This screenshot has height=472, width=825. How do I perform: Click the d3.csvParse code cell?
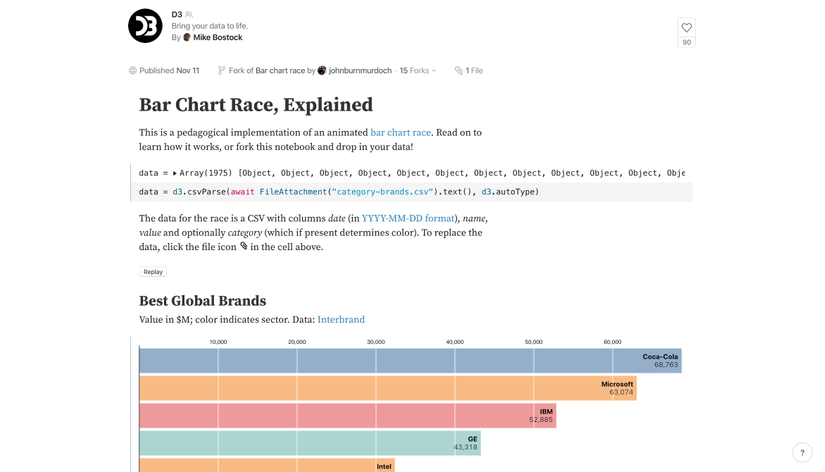pyautogui.click(x=400, y=192)
